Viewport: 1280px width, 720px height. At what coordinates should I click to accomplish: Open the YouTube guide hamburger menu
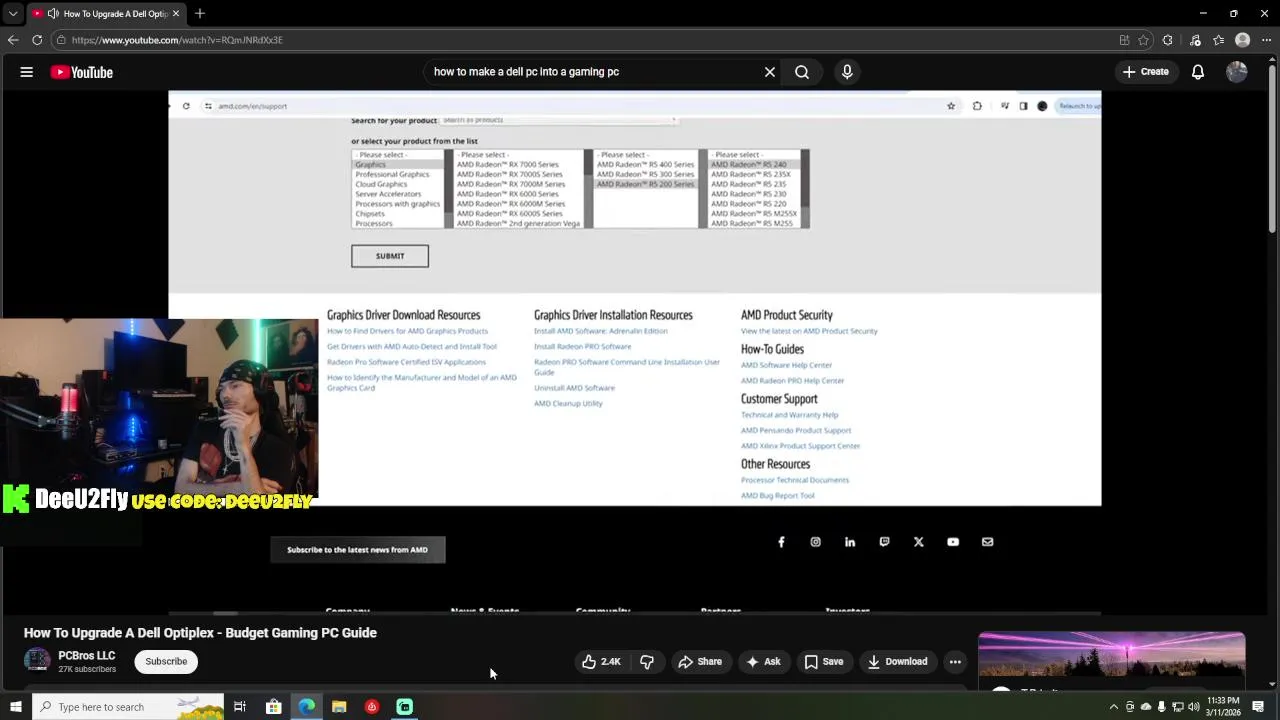[x=27, y=72]
